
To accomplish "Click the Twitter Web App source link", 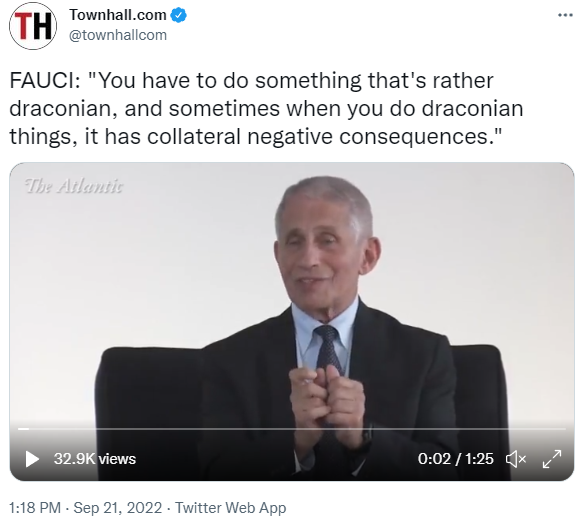I will pyautogui.click(x=231, y=508).
